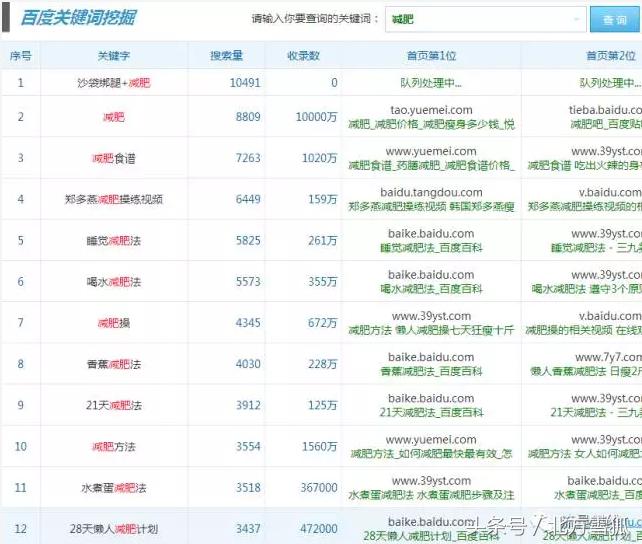Click search volume 3518

point(248,488)
